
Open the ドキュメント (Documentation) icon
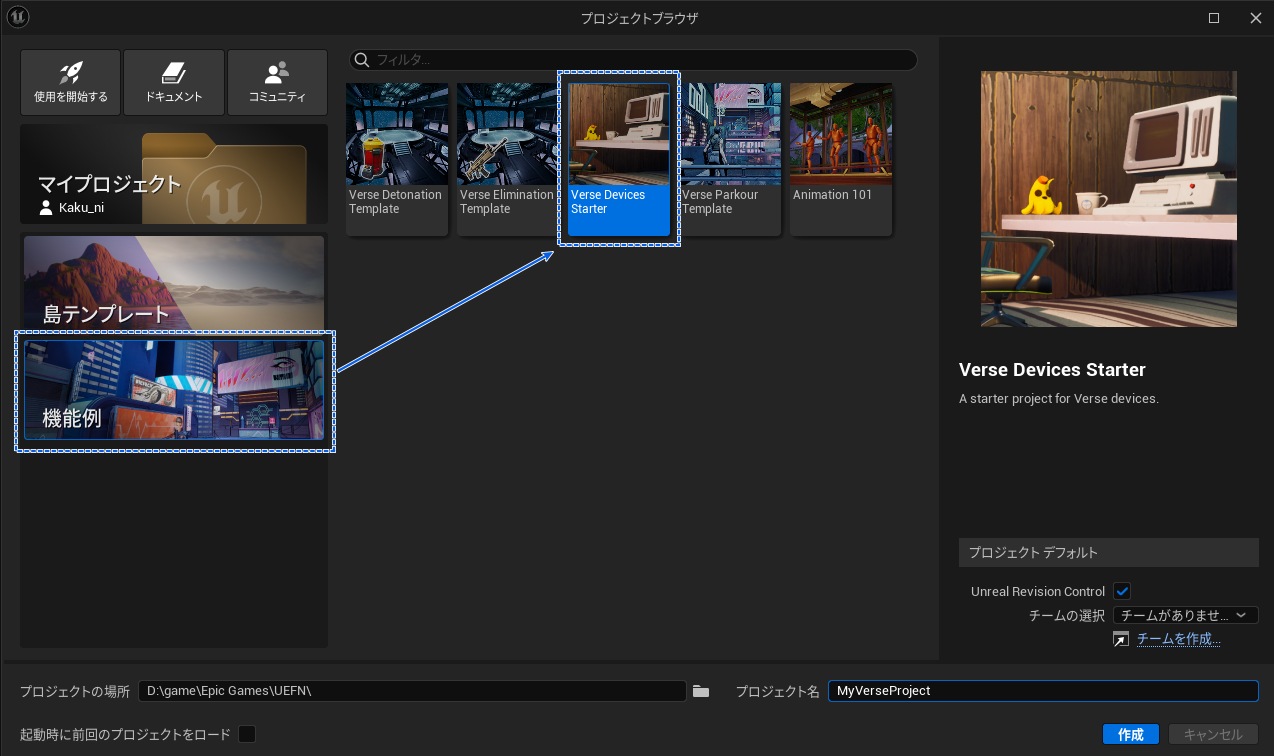coord(173,81)
